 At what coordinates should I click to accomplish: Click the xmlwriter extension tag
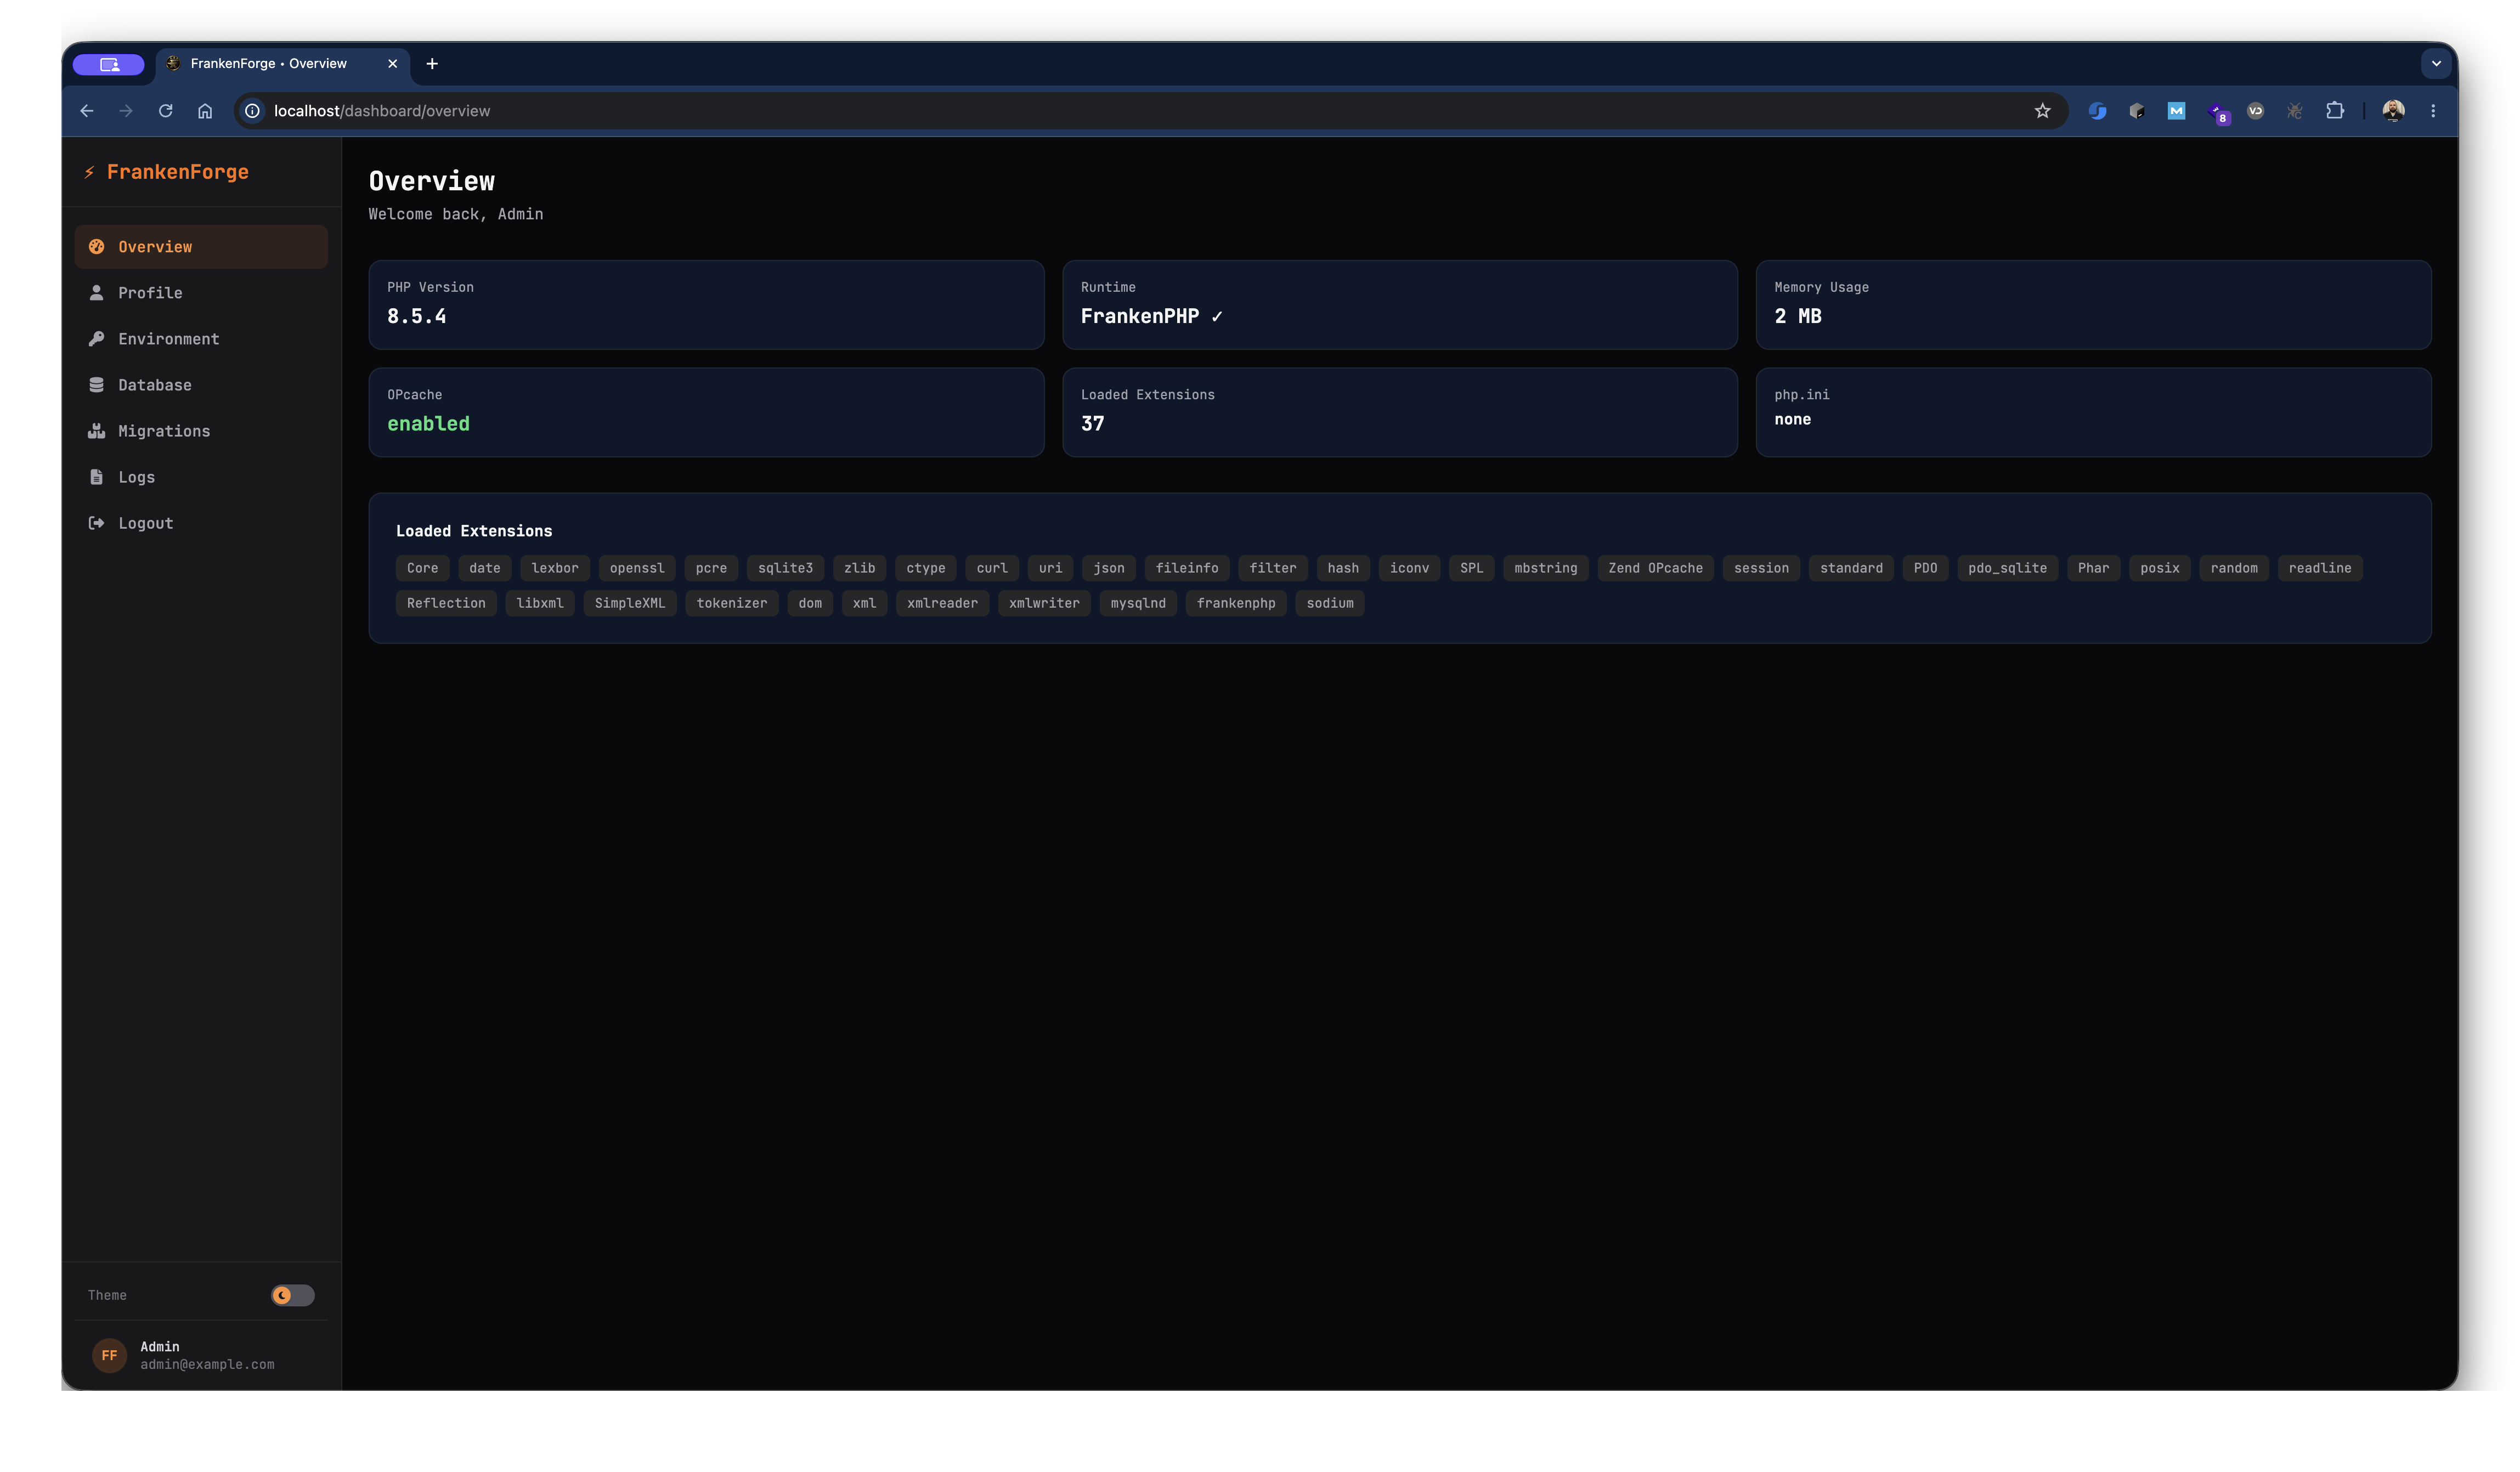point(1044,603)
